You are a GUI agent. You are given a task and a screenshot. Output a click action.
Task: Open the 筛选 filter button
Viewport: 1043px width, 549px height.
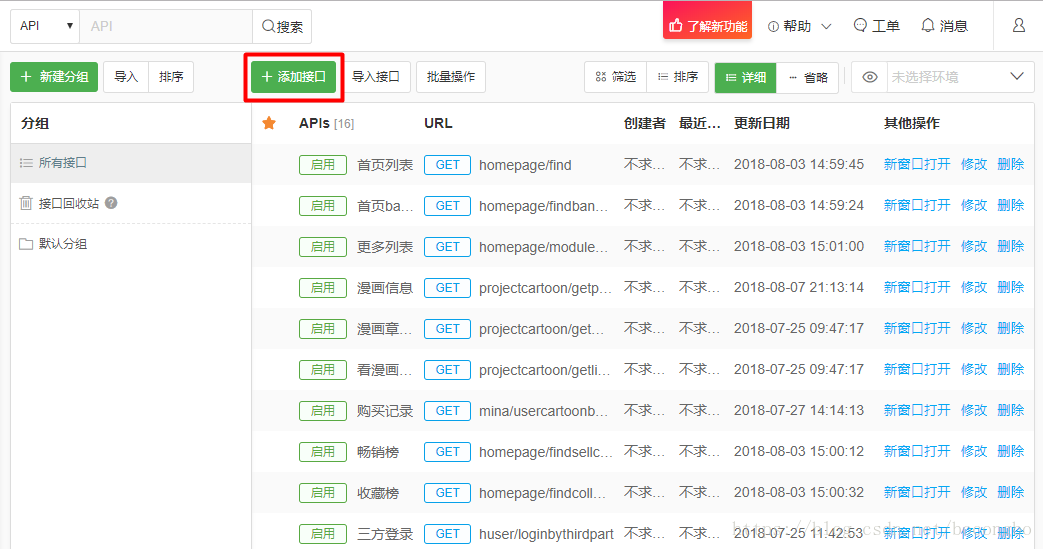click(615, 77)
